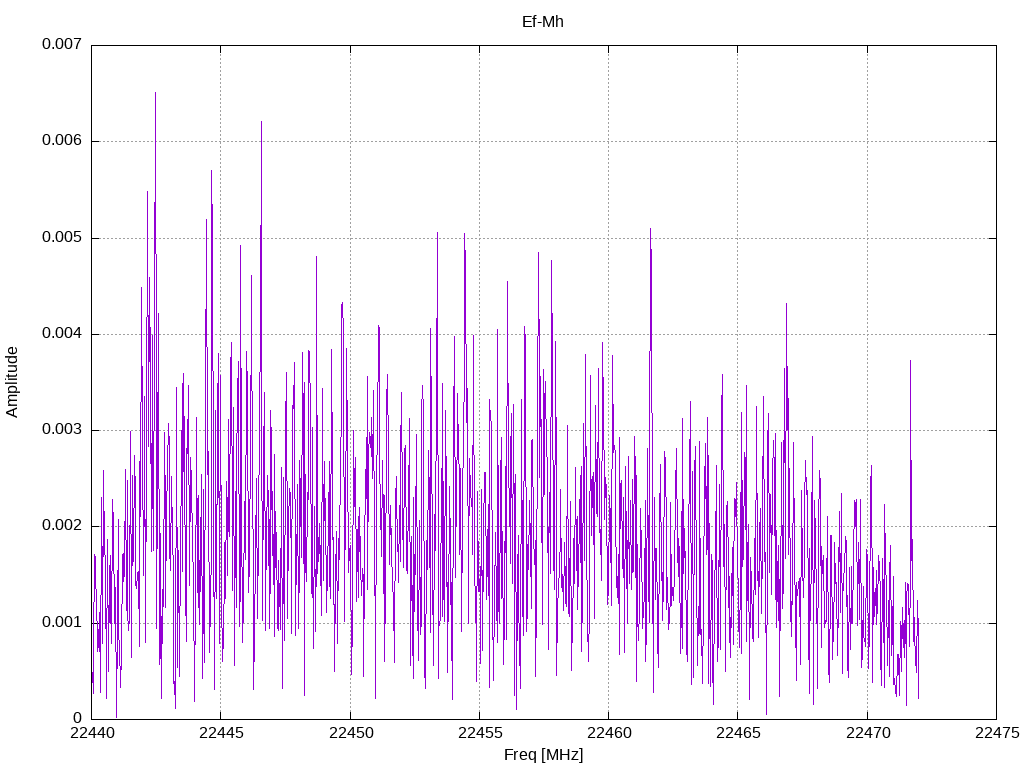This screenshot has height=768, width=1024.
Task: Click the y-axis tick label 0.007
Action: tap(62, 44)
